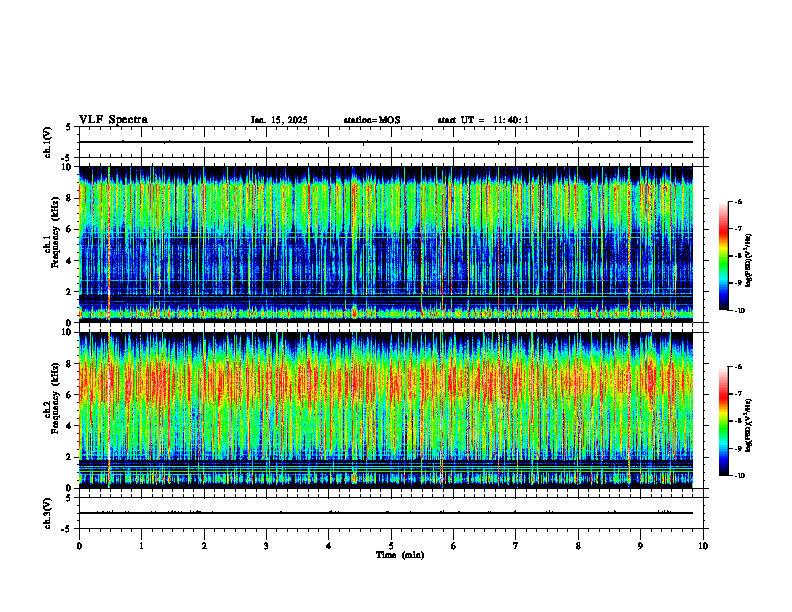Click time axis tick label "2"
Screen dimensions: 792x612
(204, 546)
